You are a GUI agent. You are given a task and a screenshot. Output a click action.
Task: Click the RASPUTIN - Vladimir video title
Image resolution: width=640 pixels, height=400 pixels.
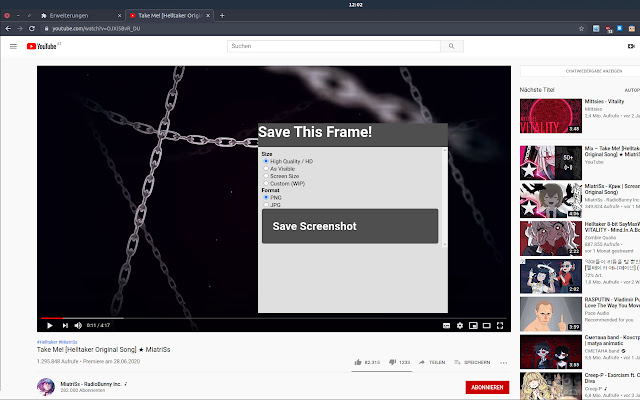(612, 302)
